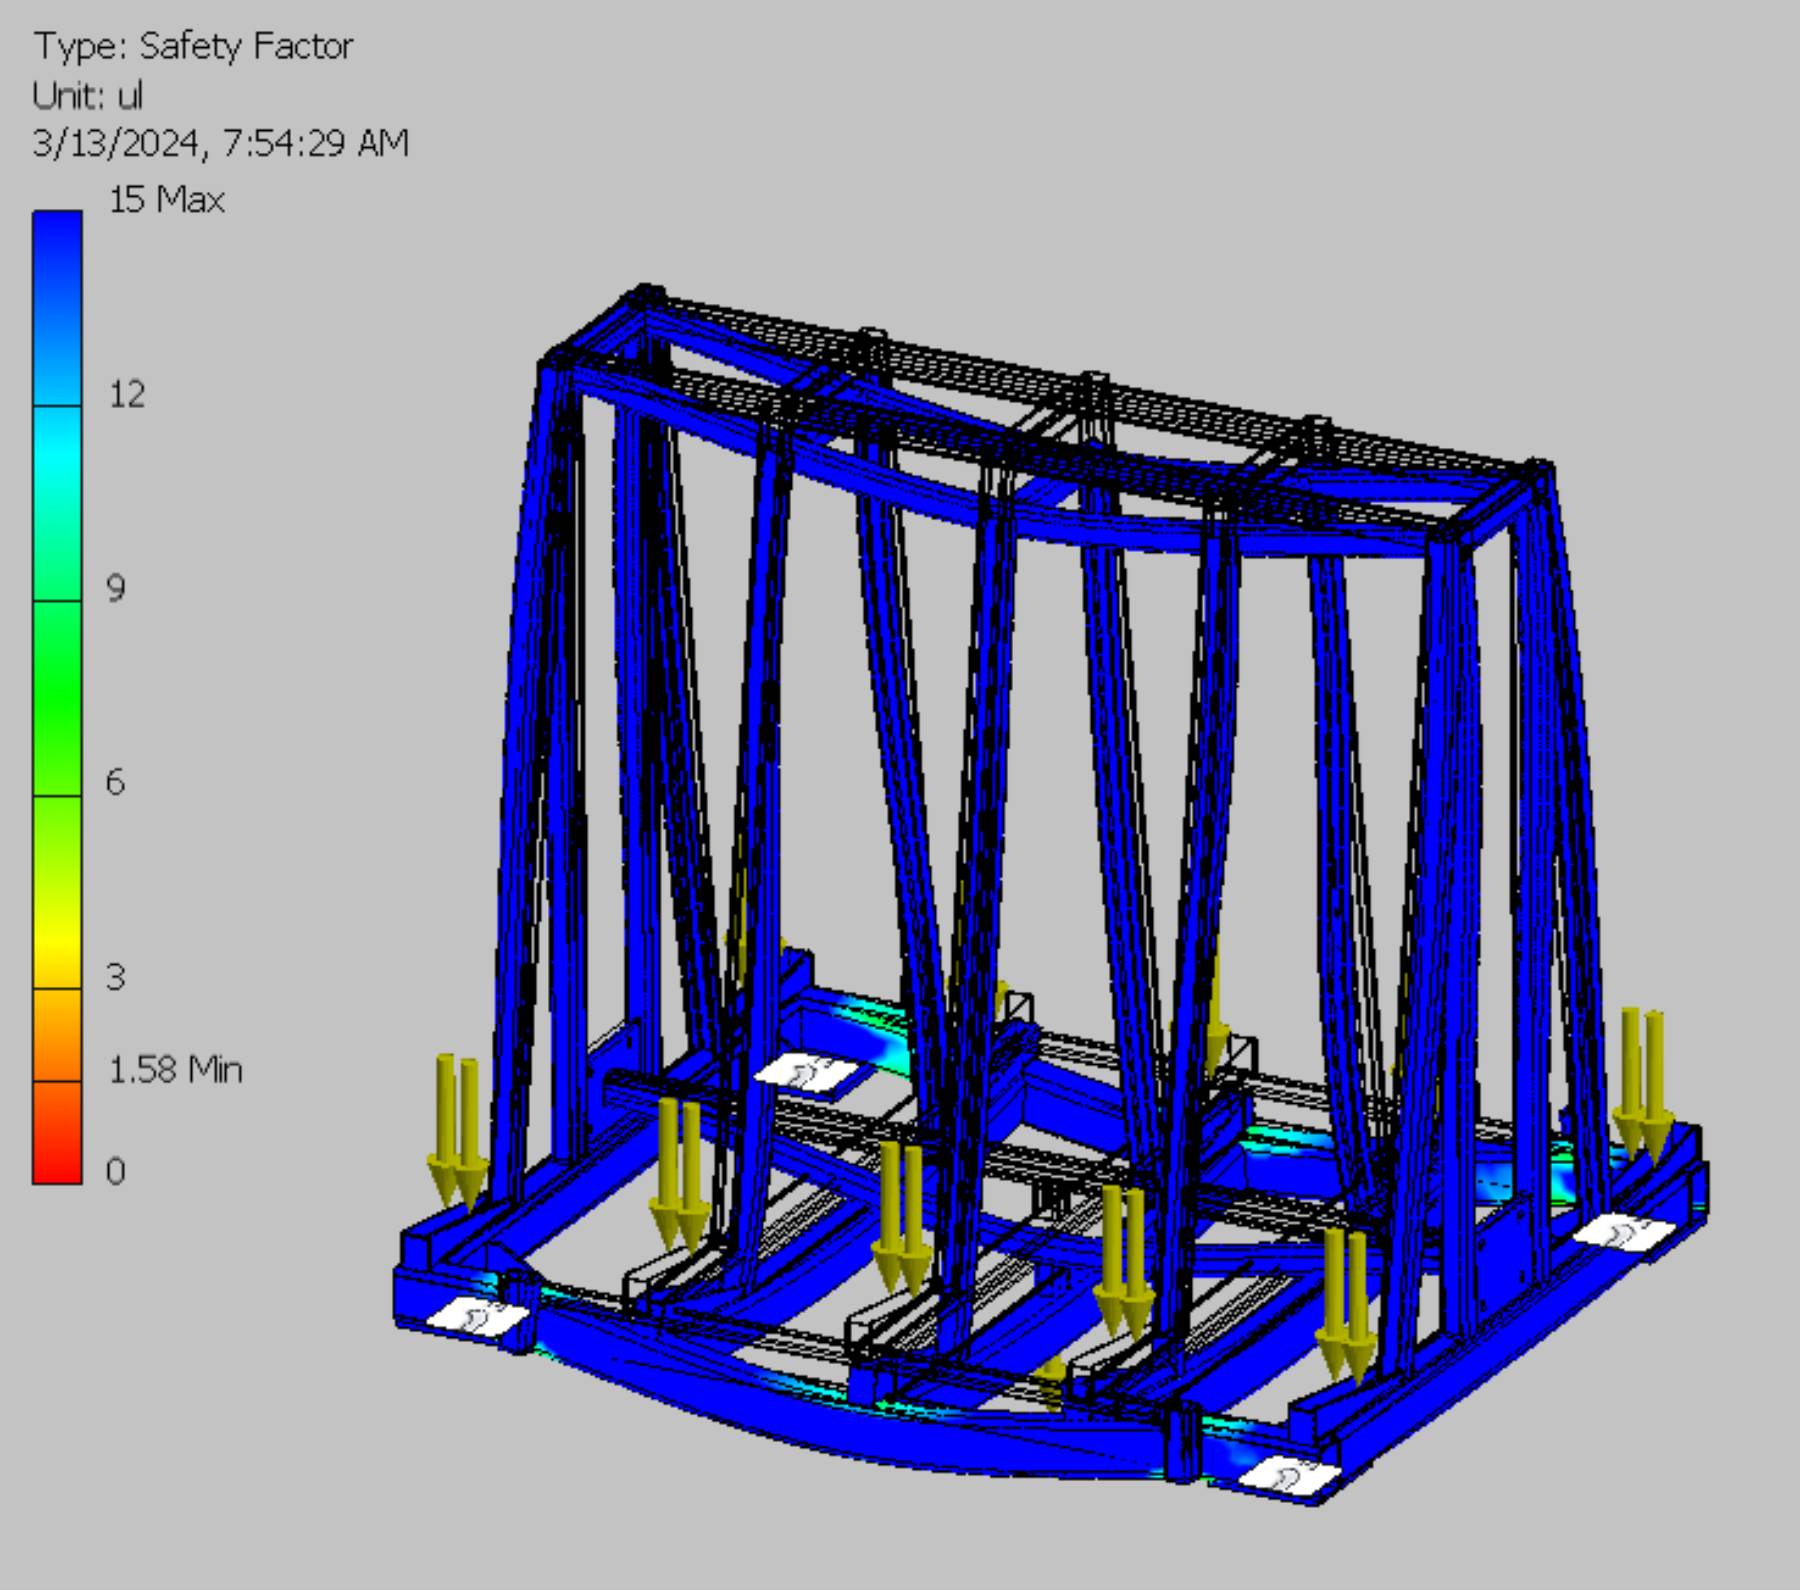Click the 3/13/2024 timestamp text

[x=220, y=145]
